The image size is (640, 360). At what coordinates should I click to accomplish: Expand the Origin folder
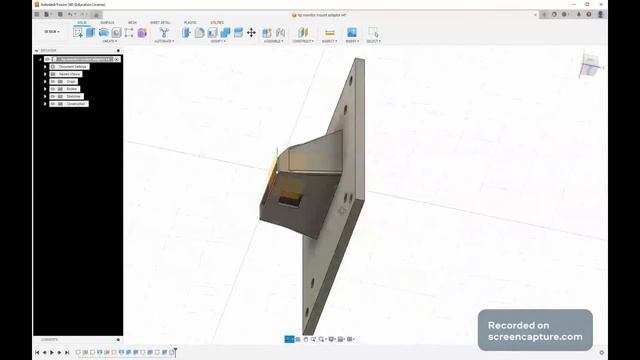(x=45, y=82)
